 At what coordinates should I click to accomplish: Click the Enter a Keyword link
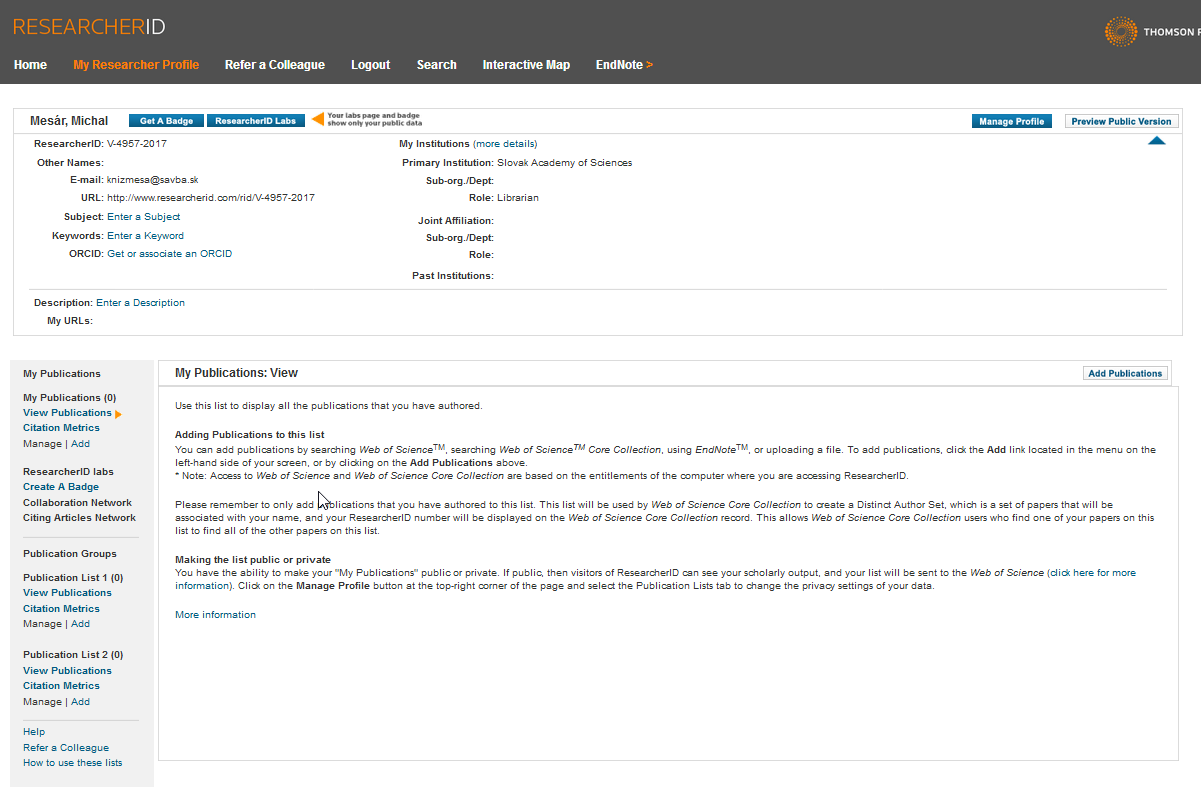click(x=146, y=236)
